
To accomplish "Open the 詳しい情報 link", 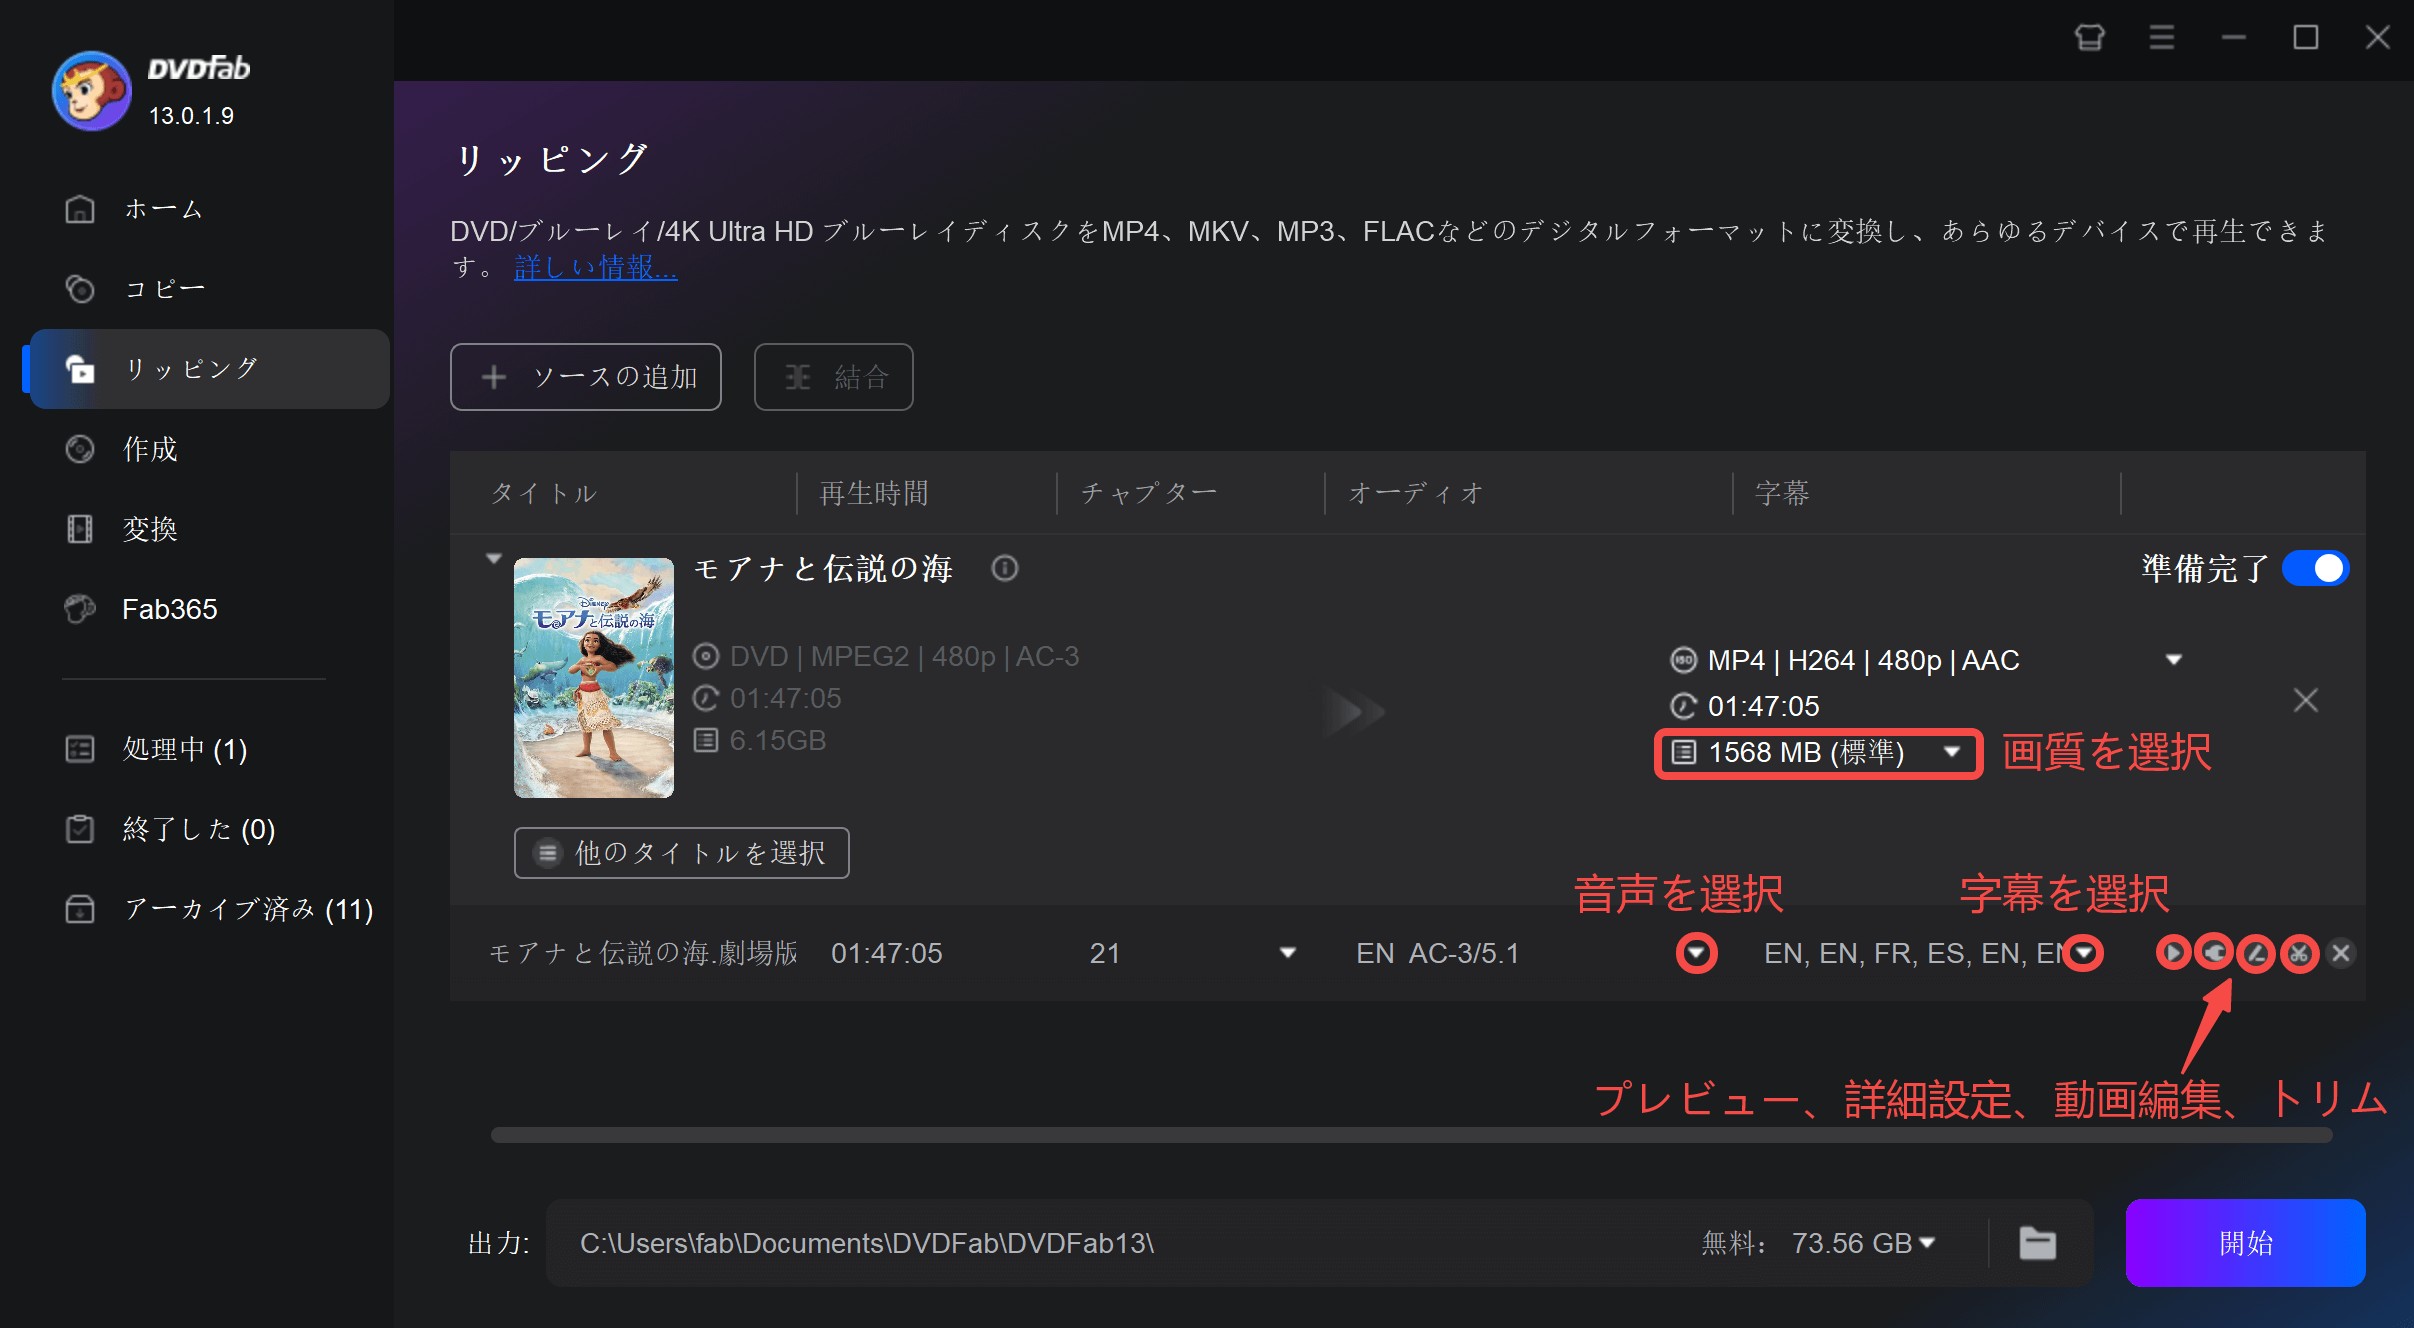I will point(595,268).
